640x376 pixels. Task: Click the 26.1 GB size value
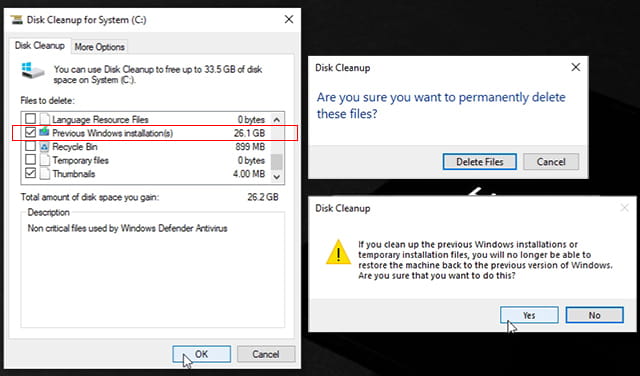(x=249, y=133)
